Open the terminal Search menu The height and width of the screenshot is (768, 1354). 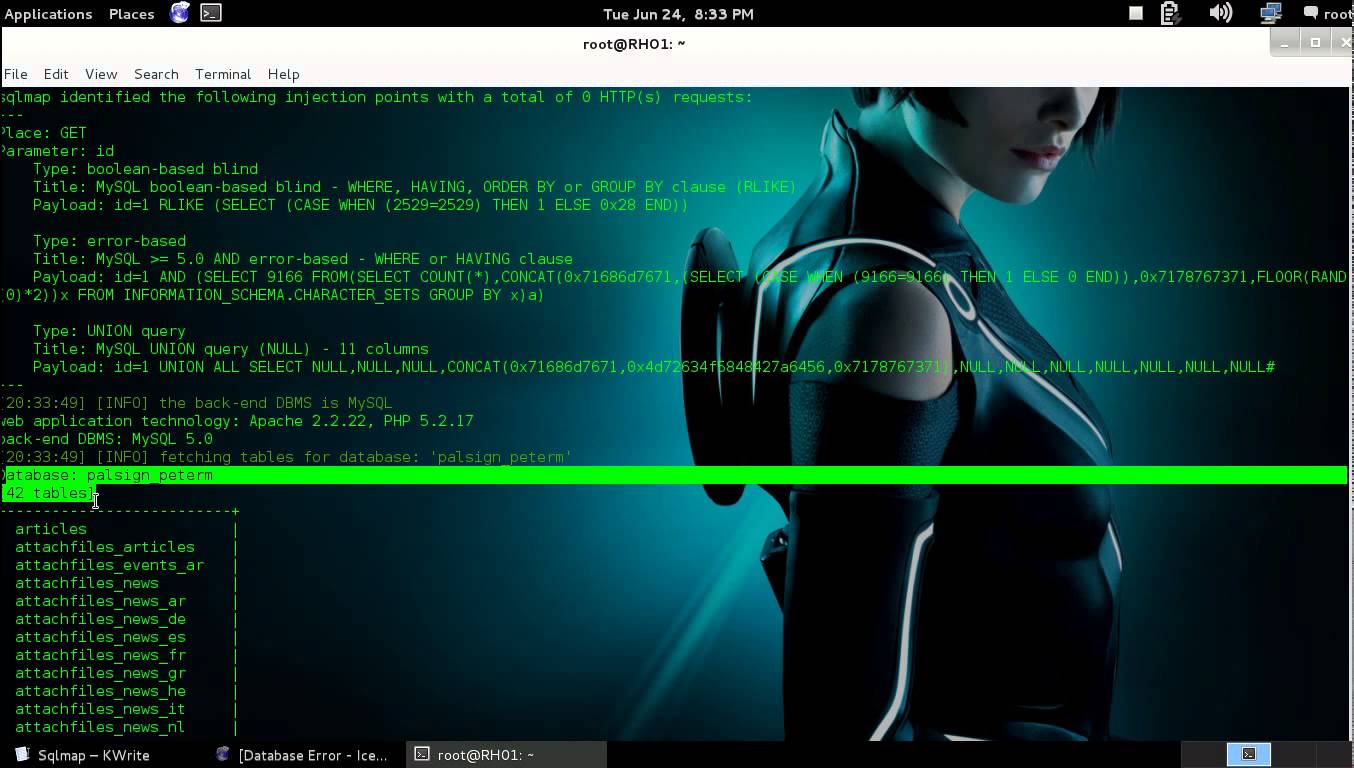pos(156,74)
